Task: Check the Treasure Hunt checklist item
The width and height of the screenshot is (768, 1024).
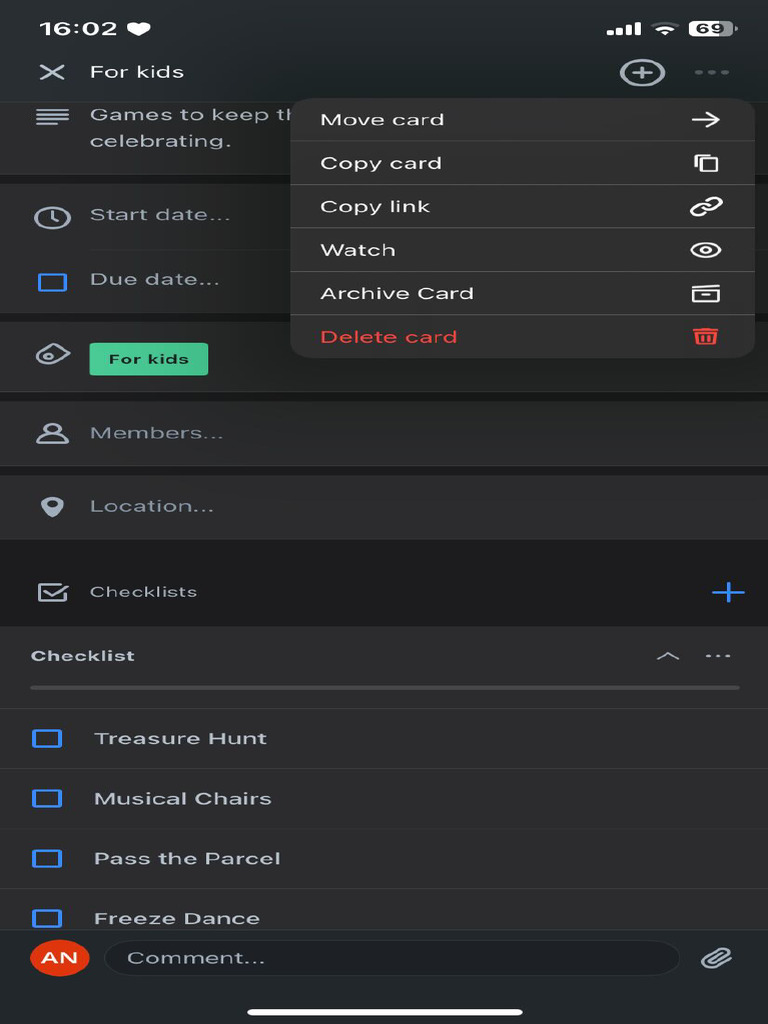Action: tap(47, 739)
